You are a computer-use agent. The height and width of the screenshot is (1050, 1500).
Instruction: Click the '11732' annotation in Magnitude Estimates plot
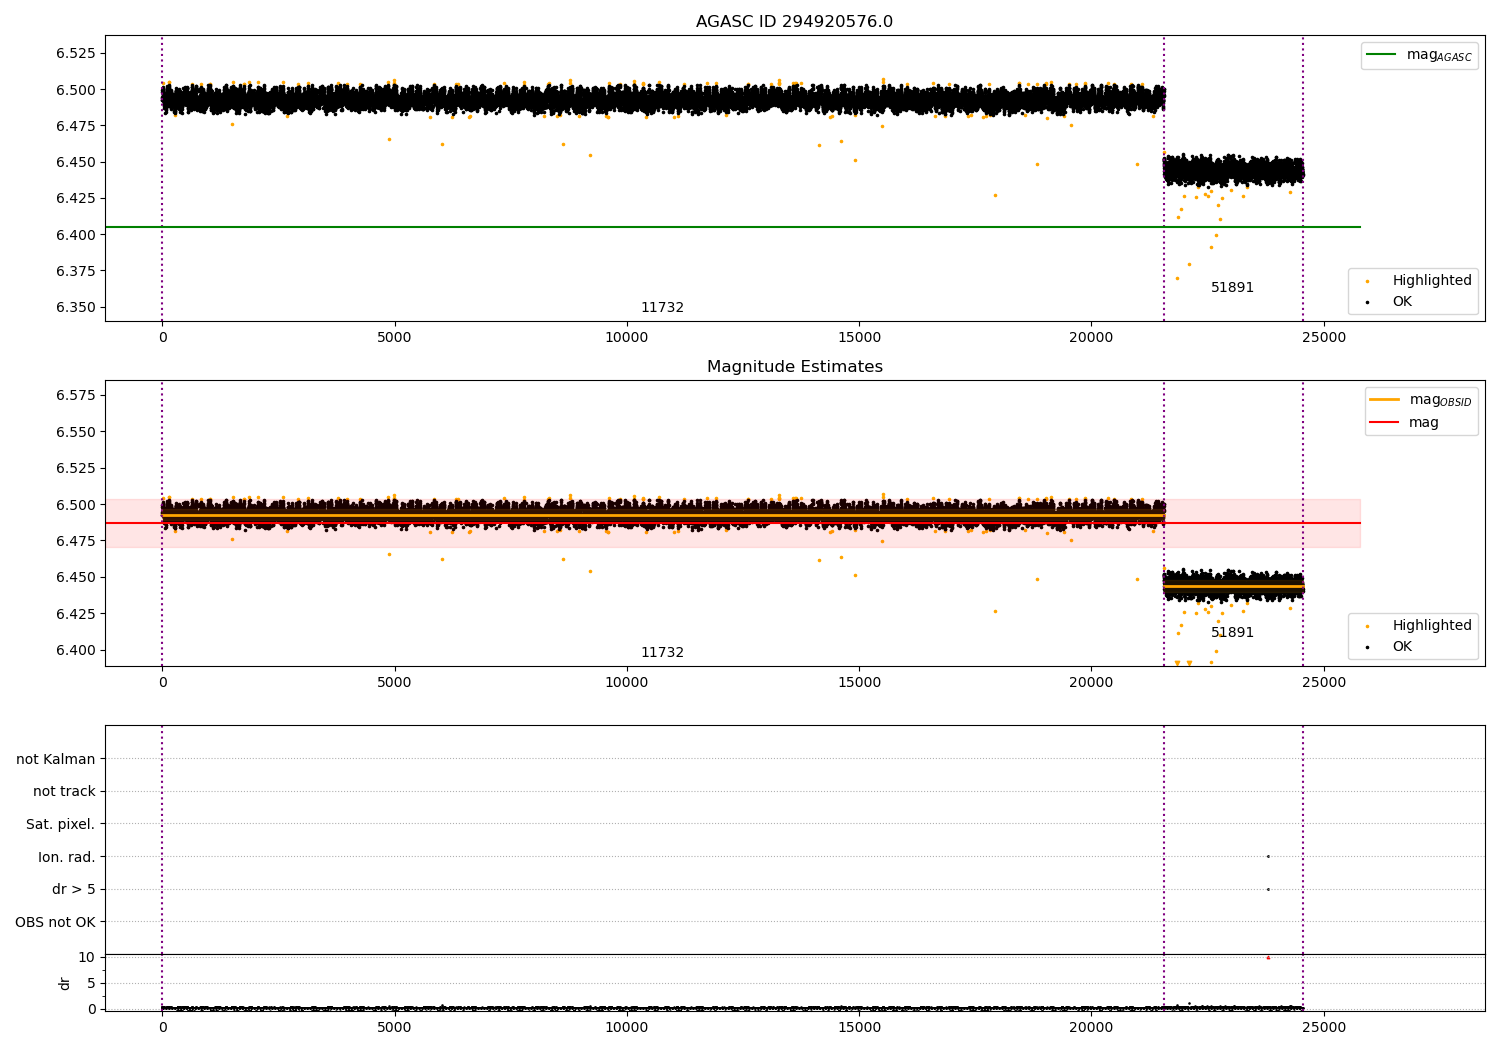[662, 652]
